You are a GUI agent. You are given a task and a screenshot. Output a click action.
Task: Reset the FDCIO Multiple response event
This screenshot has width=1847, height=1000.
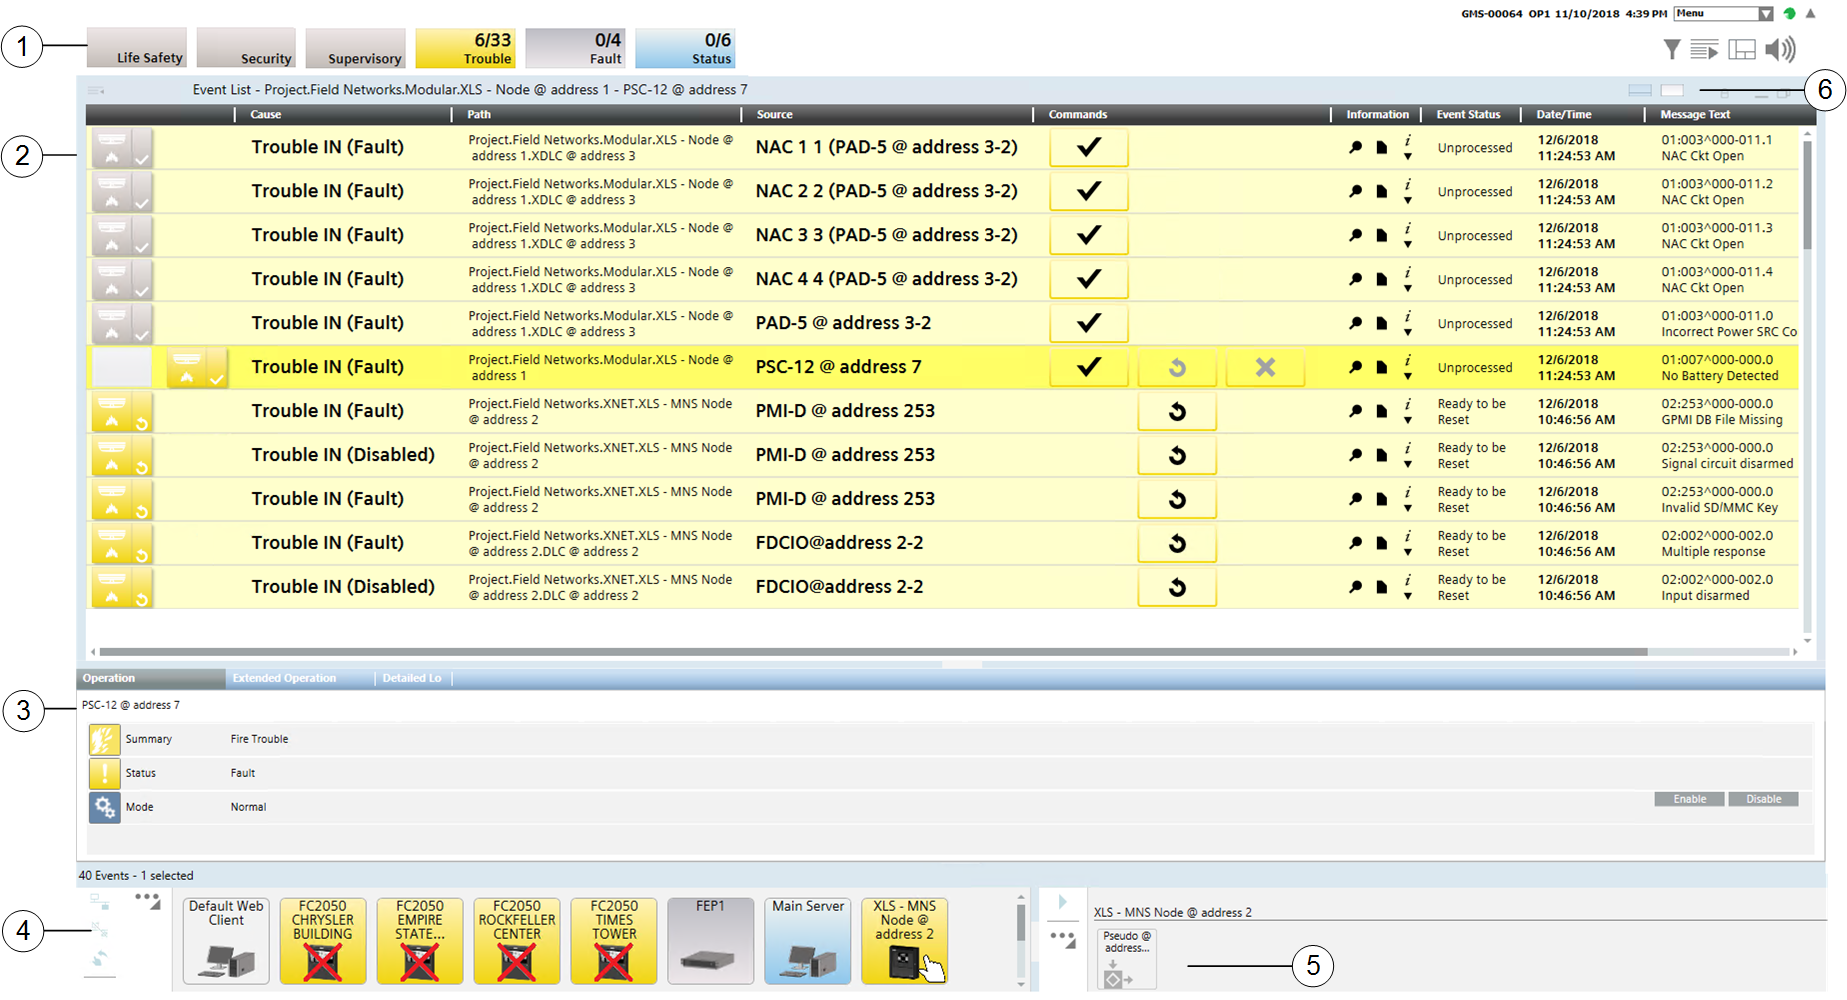pos(1177,543)
